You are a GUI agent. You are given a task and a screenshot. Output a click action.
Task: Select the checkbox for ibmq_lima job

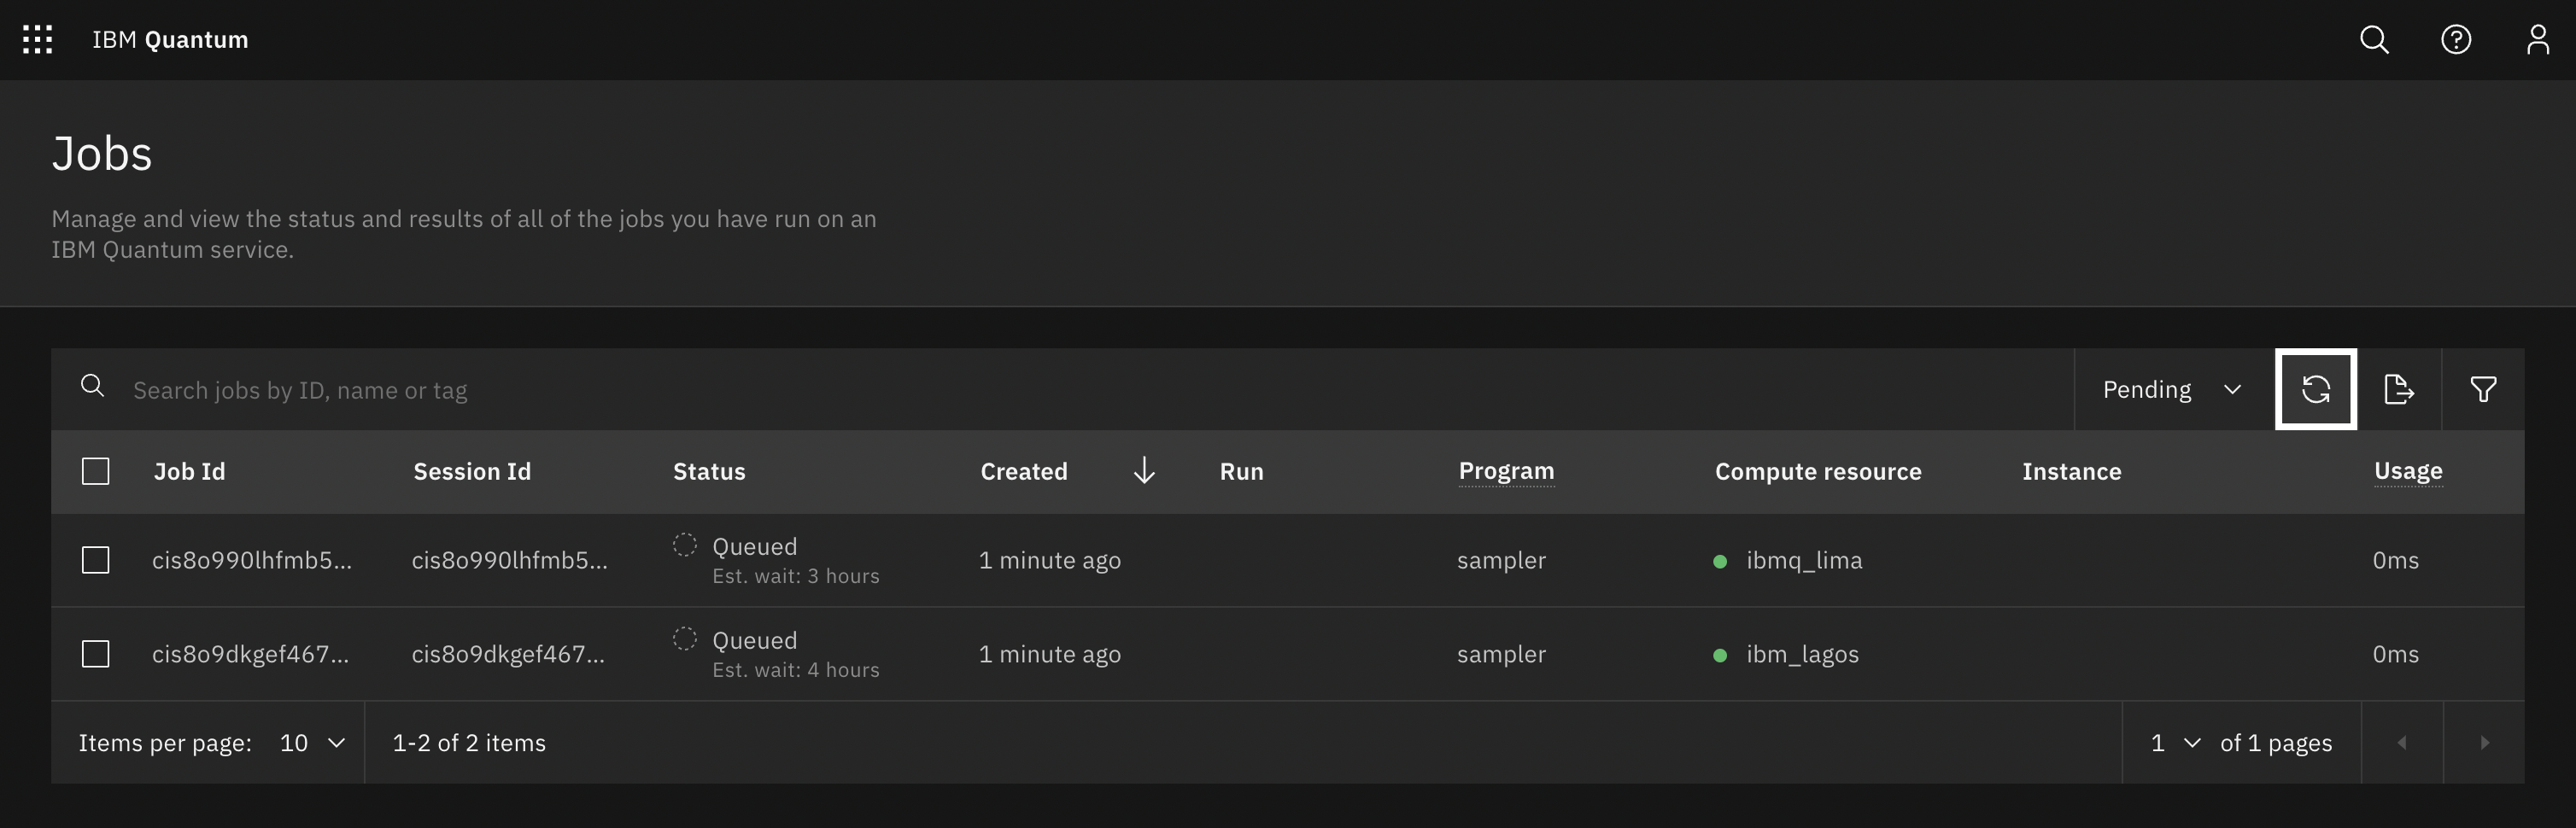[95, 560]
